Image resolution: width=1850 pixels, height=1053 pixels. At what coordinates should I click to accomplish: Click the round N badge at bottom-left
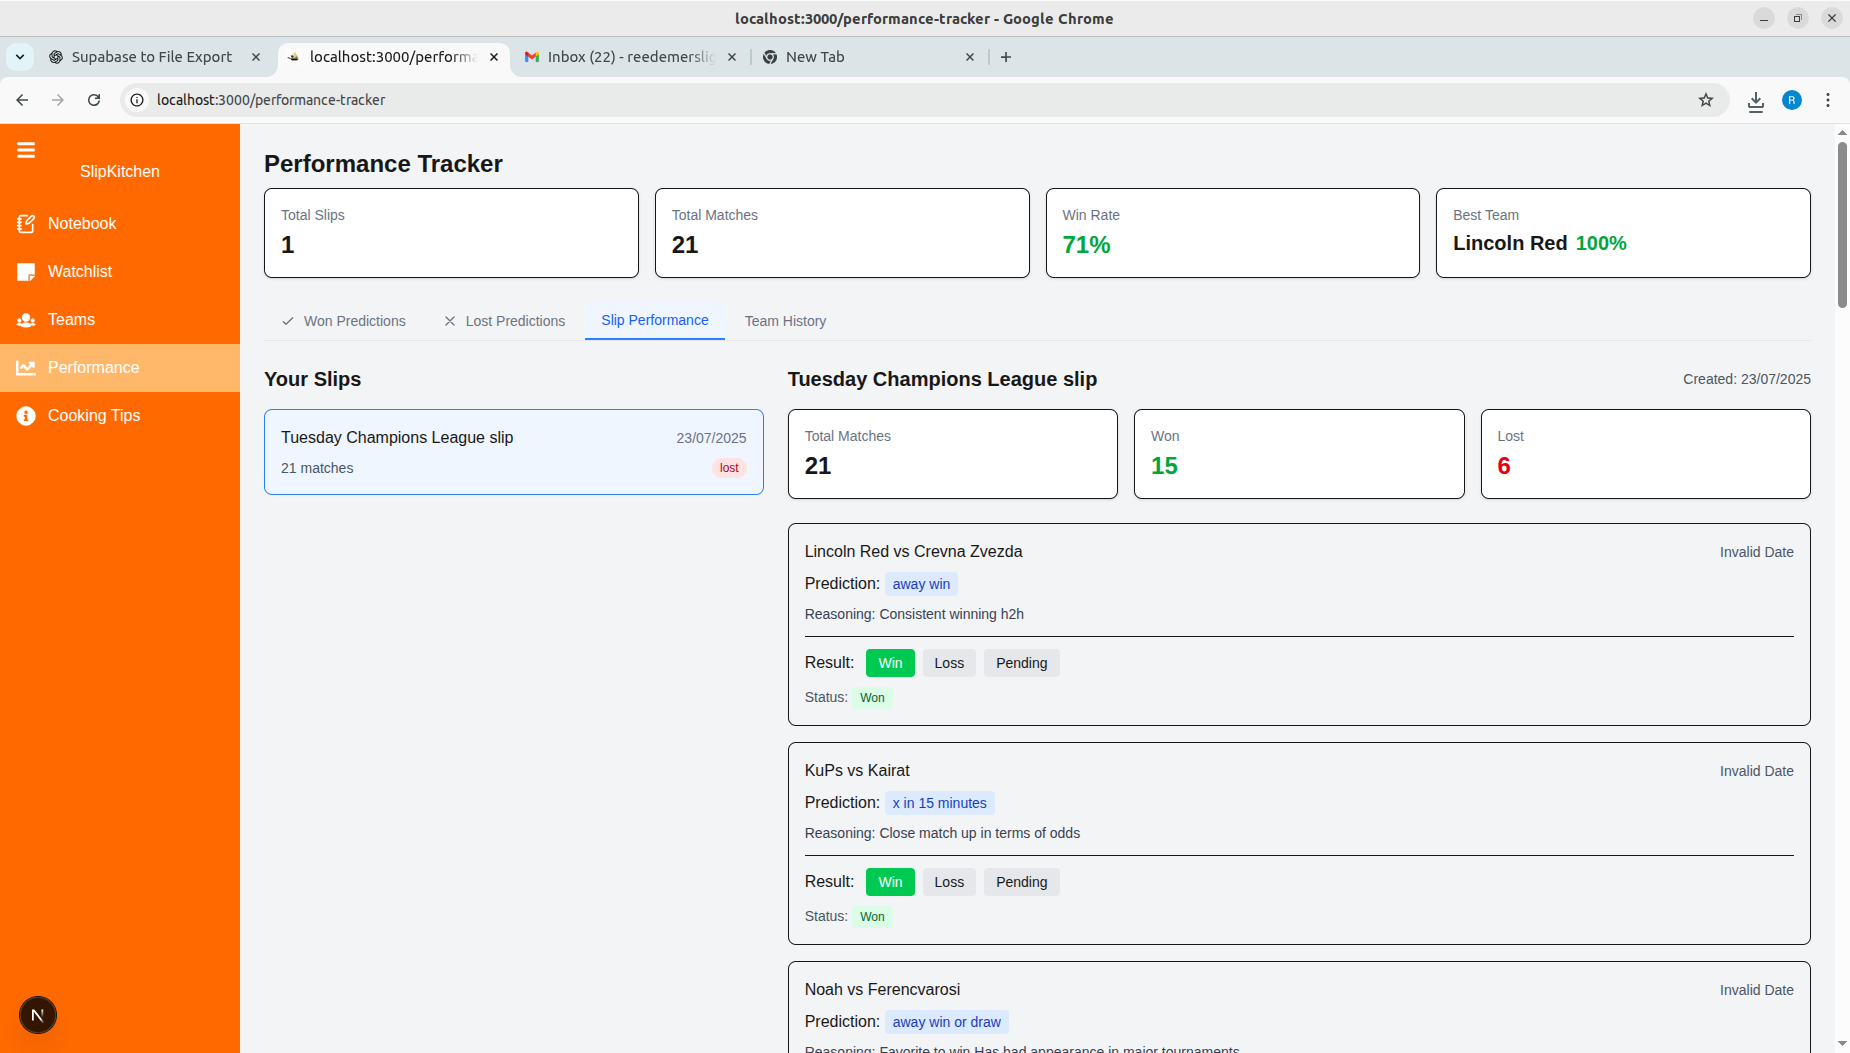(x=38, y=1016)
